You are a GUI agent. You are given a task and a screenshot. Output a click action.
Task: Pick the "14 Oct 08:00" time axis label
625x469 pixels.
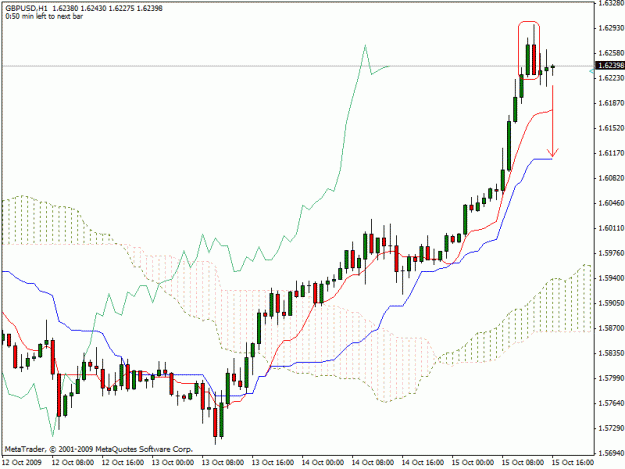click(373, 463)
